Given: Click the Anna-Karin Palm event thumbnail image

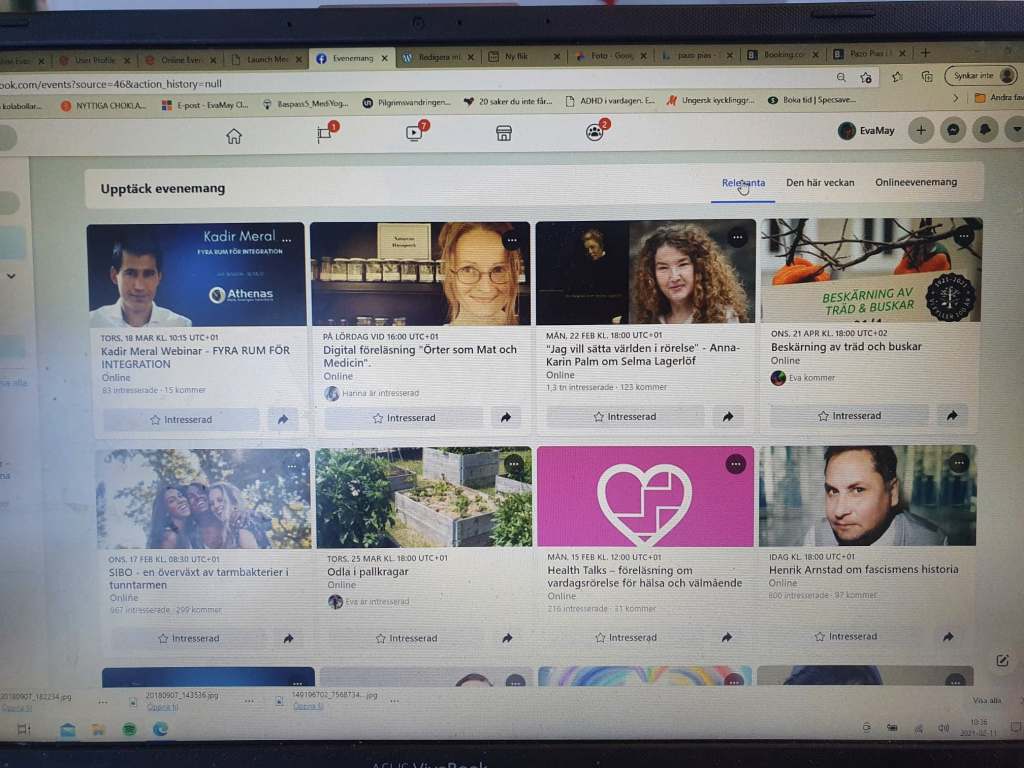Looking at the screenshot, I should [x=645, y=272].
